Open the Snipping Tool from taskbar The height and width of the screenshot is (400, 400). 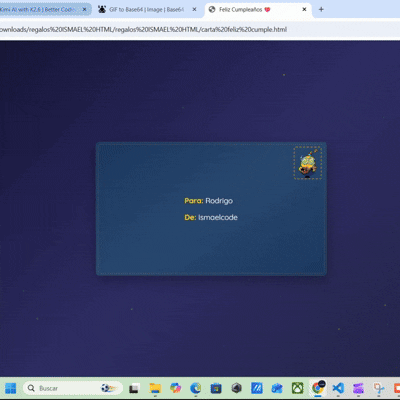pyautogui.click(x=379, y=388)
